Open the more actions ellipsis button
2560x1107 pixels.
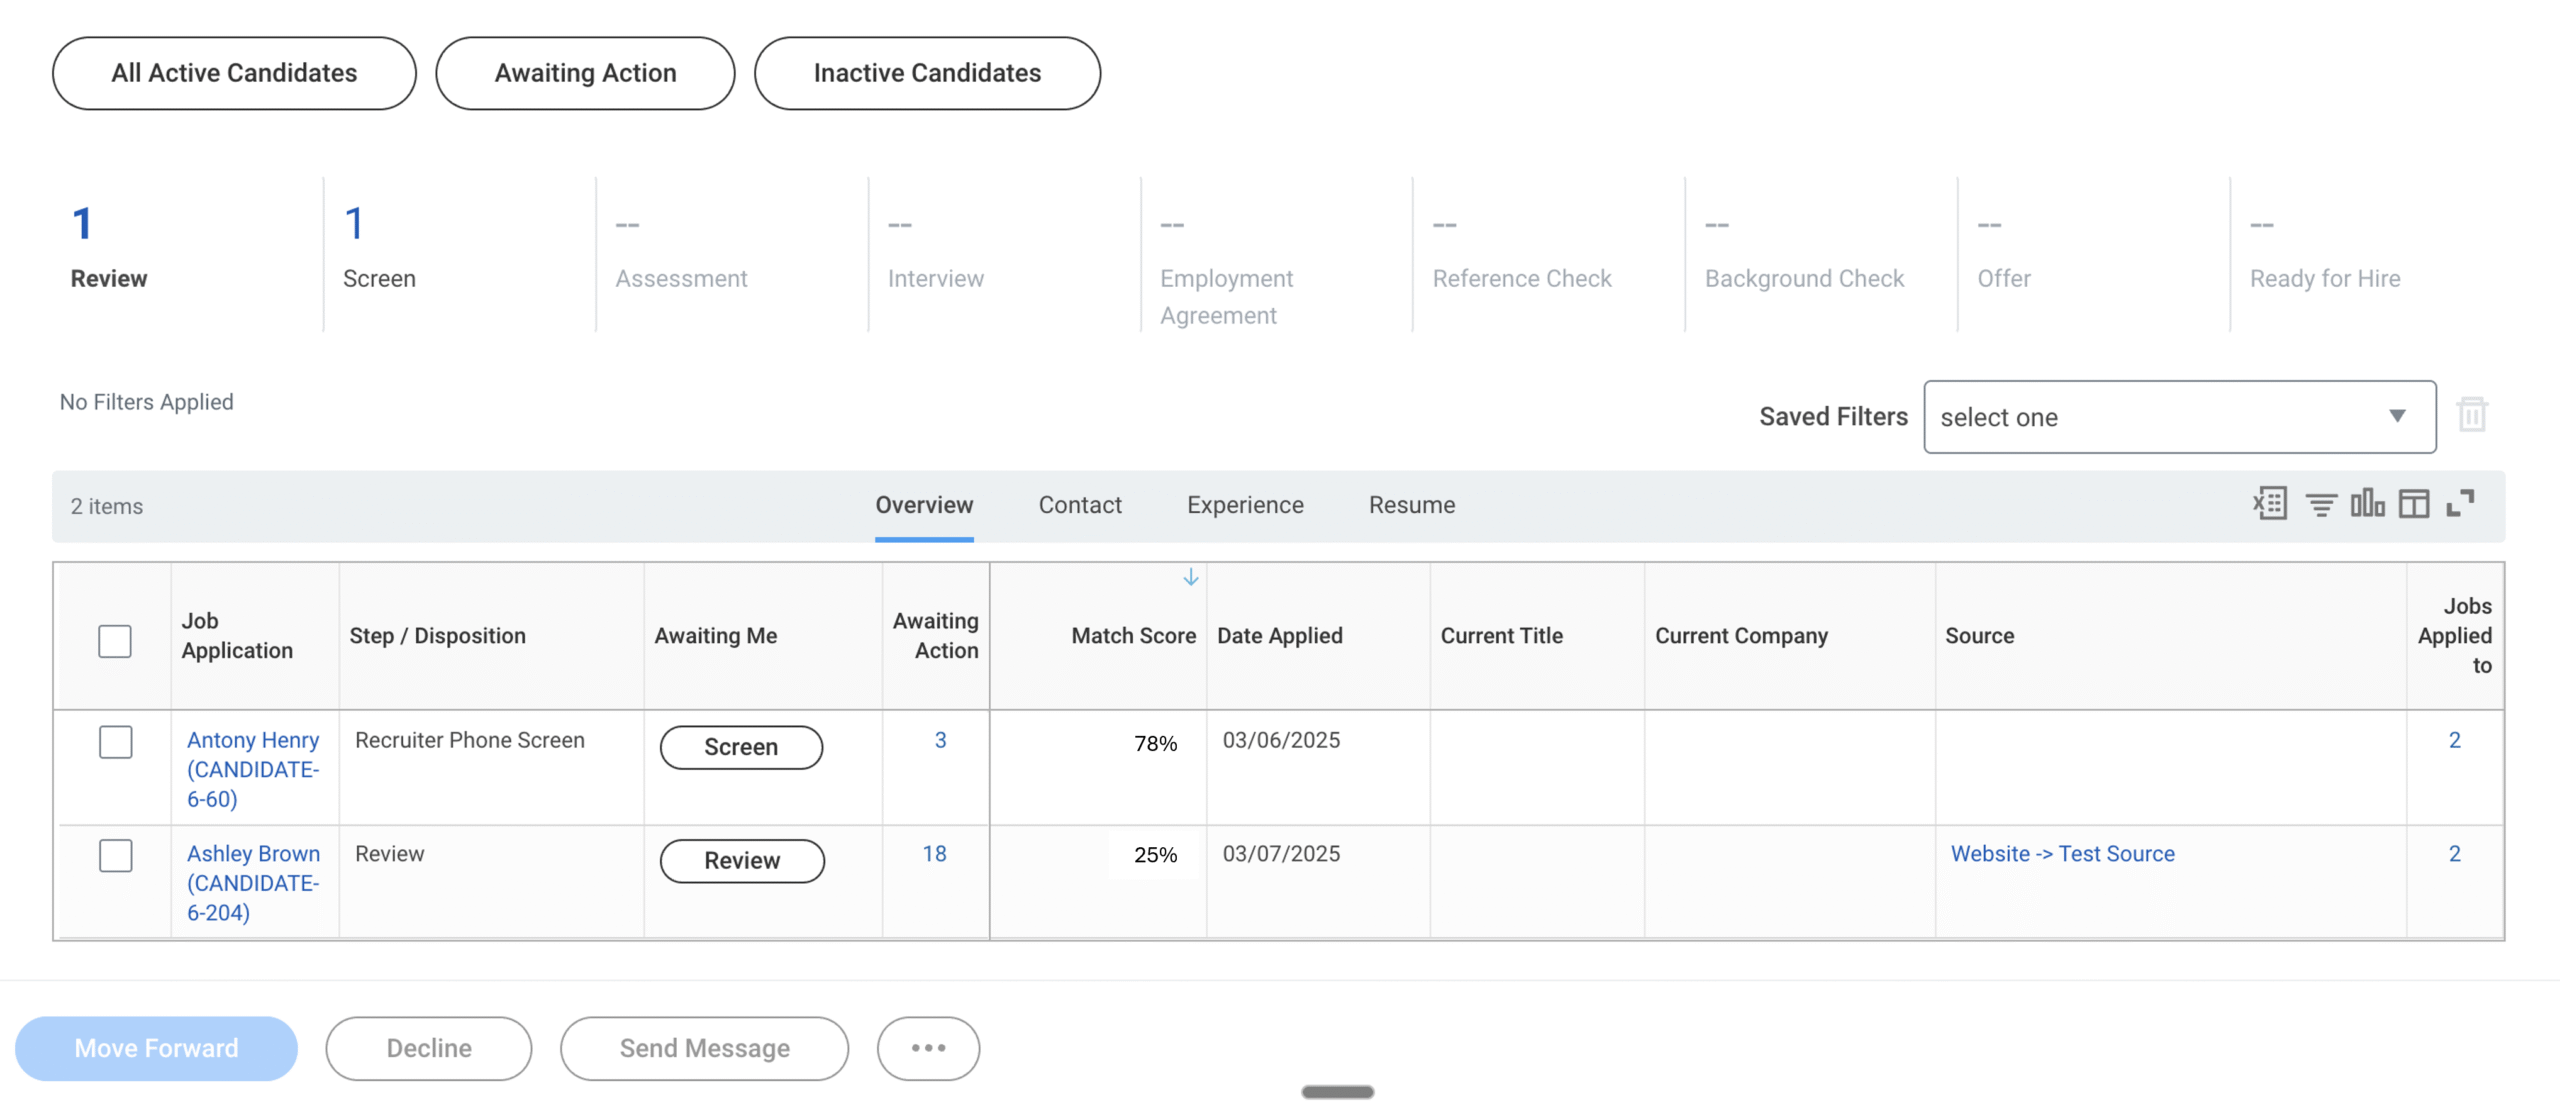click(928, 1048)
